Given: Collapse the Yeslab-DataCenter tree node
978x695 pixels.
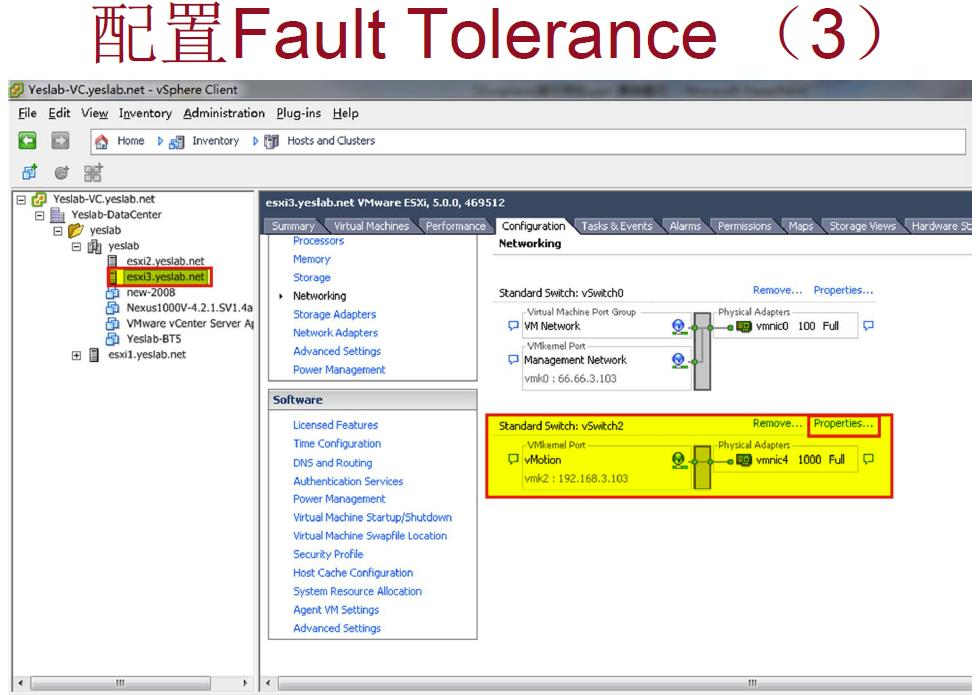Looking at the screenshot, I should tap(39, 215).
